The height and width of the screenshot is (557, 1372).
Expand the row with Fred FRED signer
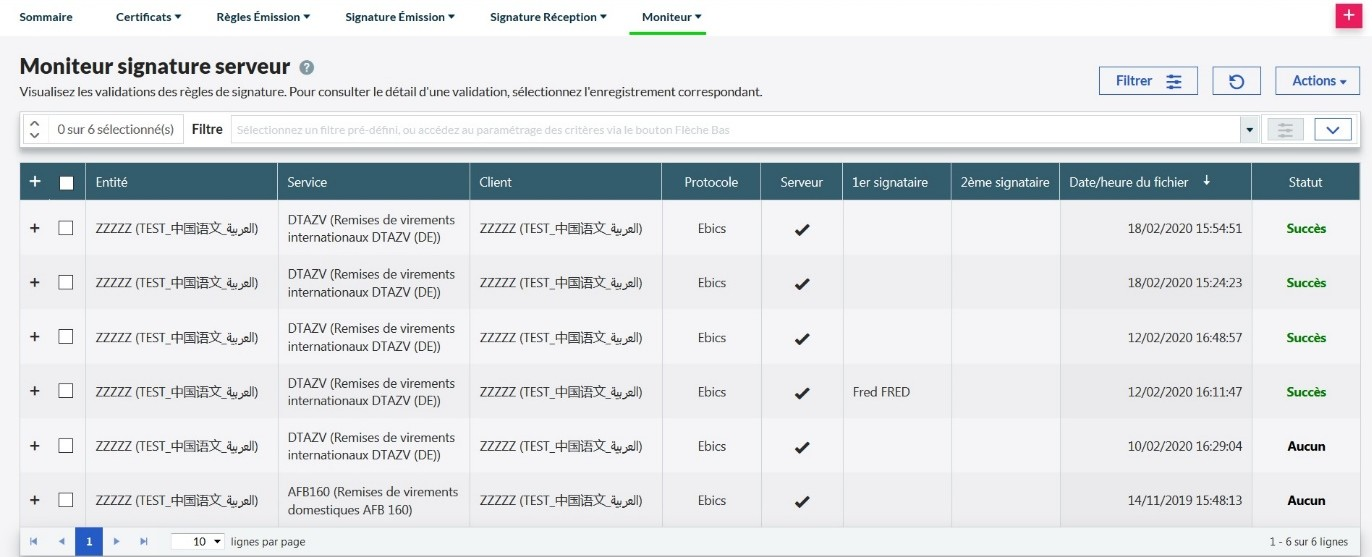point(35,392)
